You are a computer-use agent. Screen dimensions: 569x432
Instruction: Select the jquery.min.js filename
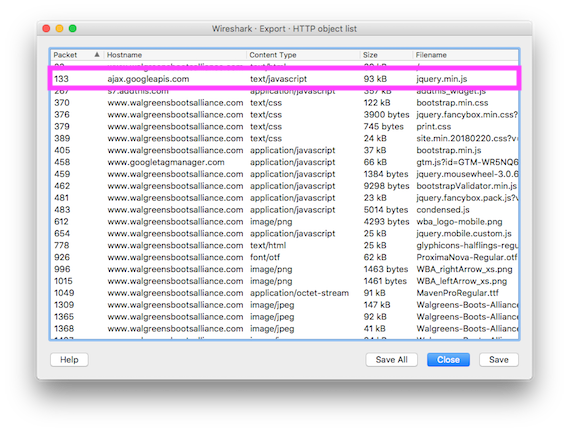click(442, 79)
